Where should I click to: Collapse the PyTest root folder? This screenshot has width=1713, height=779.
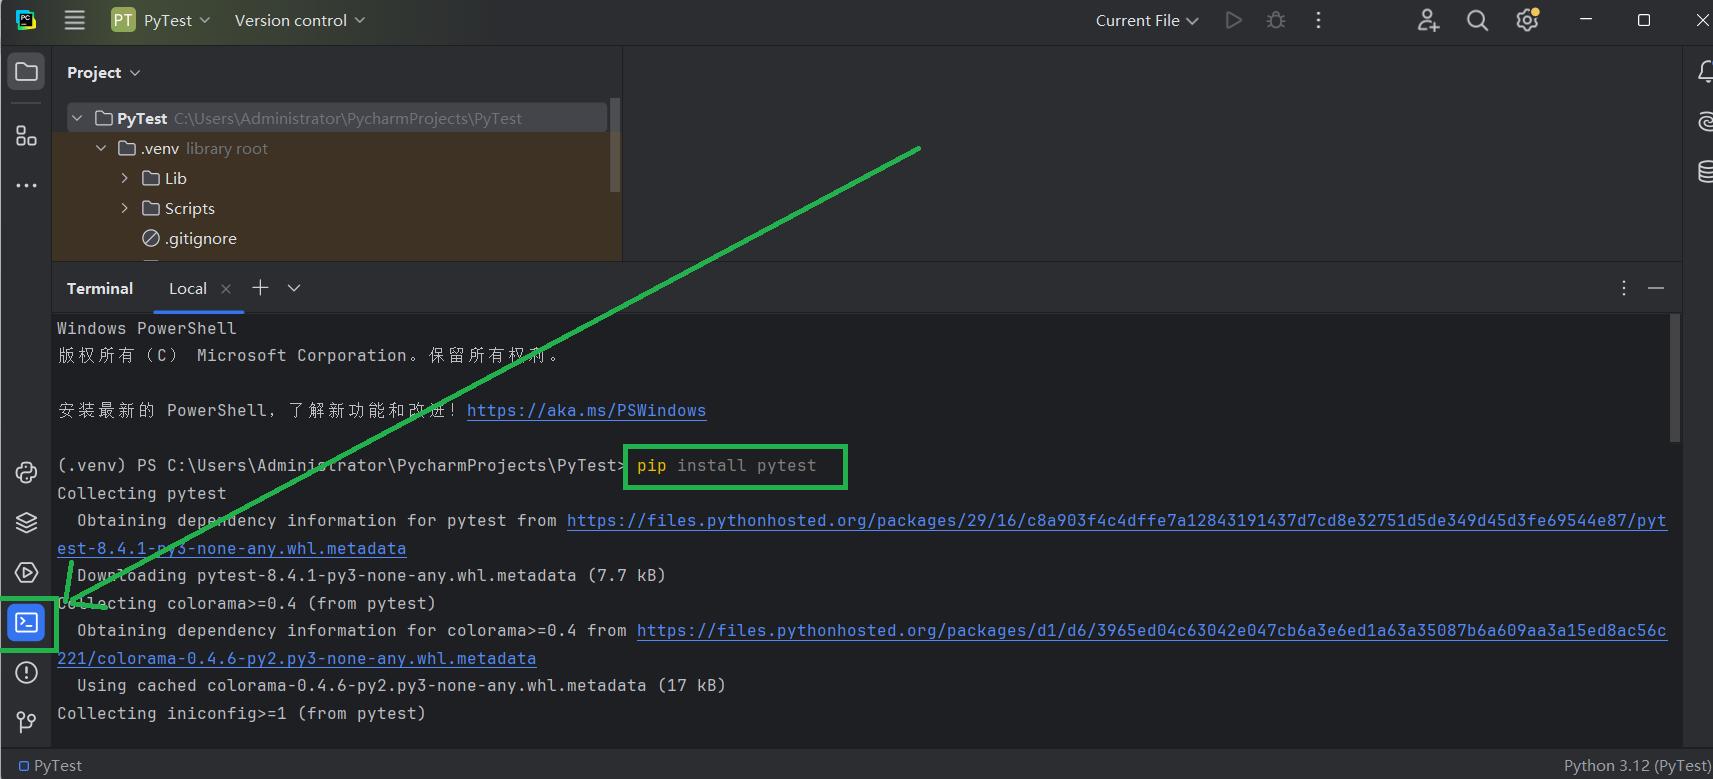(77, 118)
